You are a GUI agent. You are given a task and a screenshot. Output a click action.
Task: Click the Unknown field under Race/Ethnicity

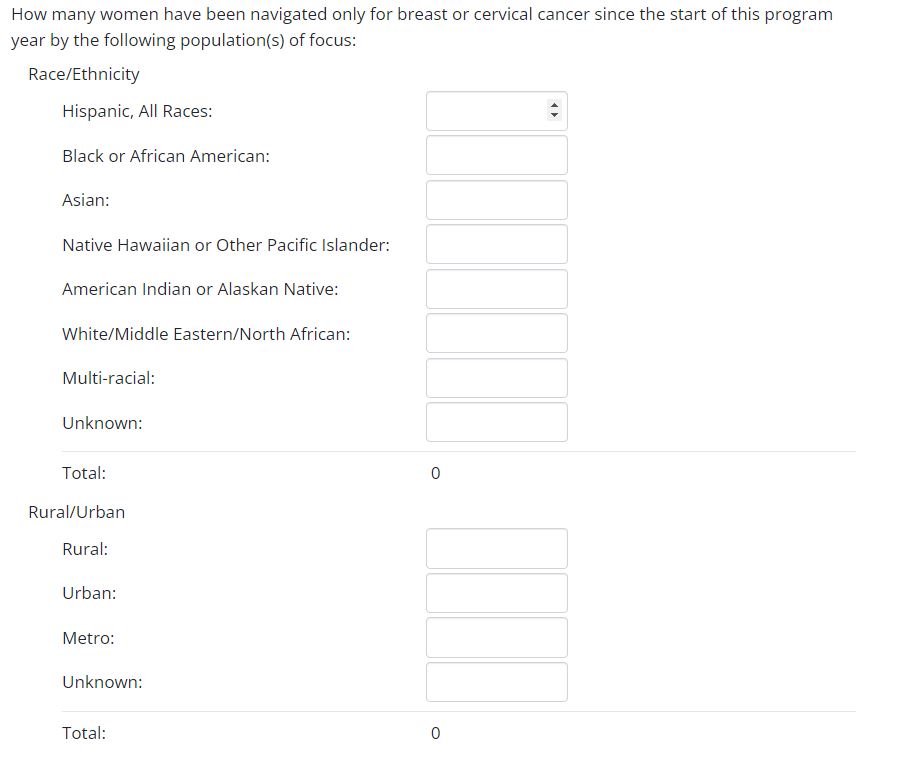[x=496, y=423]
